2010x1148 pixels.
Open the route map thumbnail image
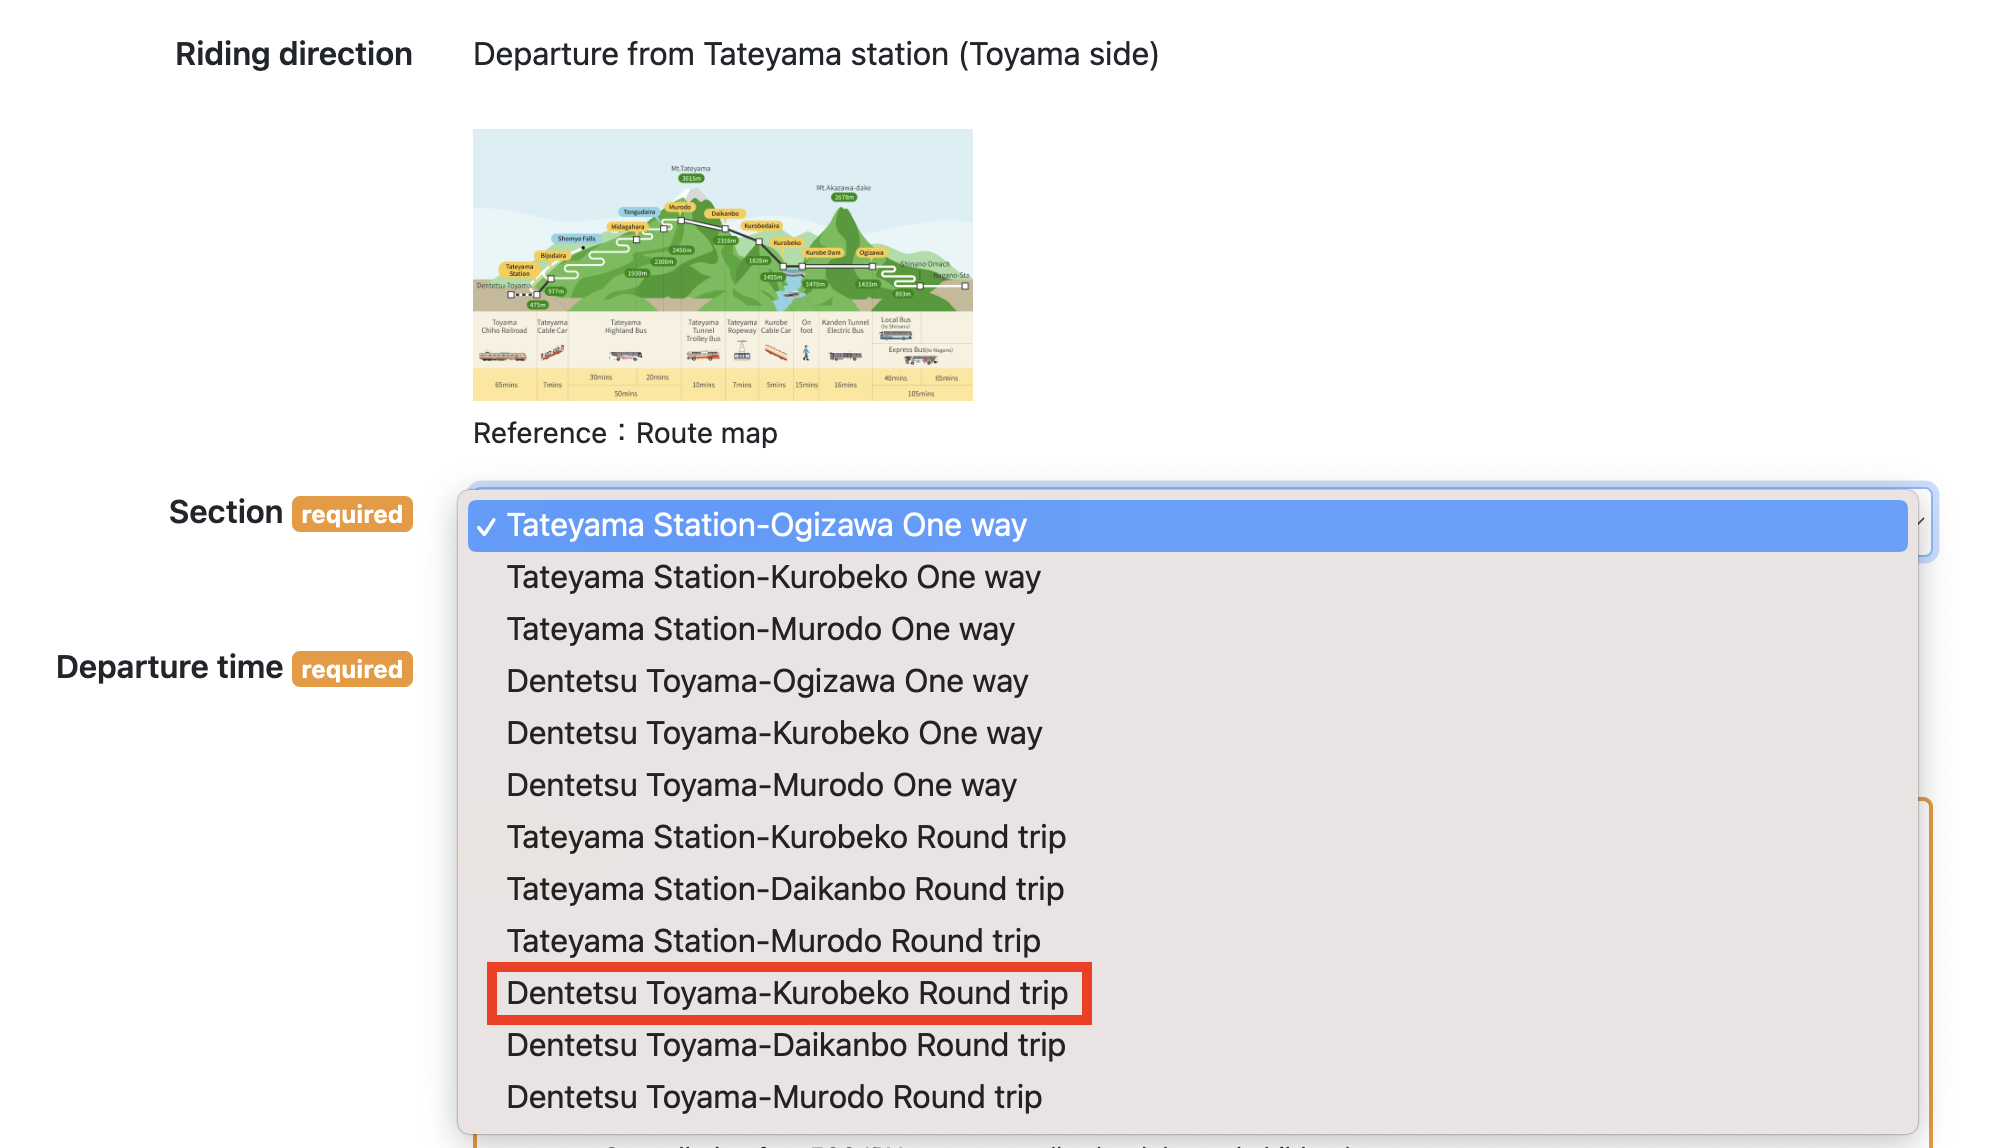pos(722,265)
